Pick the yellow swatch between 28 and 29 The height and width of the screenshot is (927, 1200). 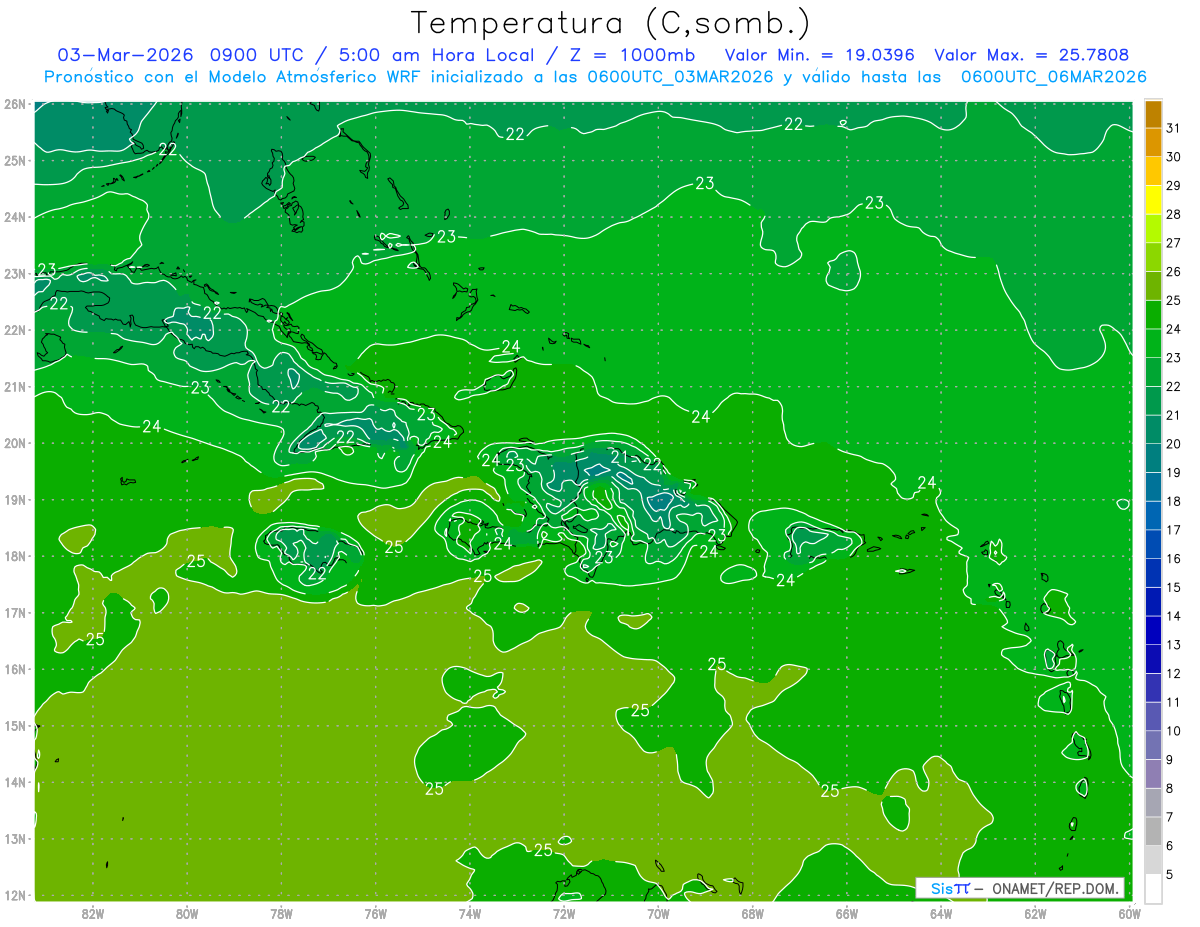[1153, 200]
